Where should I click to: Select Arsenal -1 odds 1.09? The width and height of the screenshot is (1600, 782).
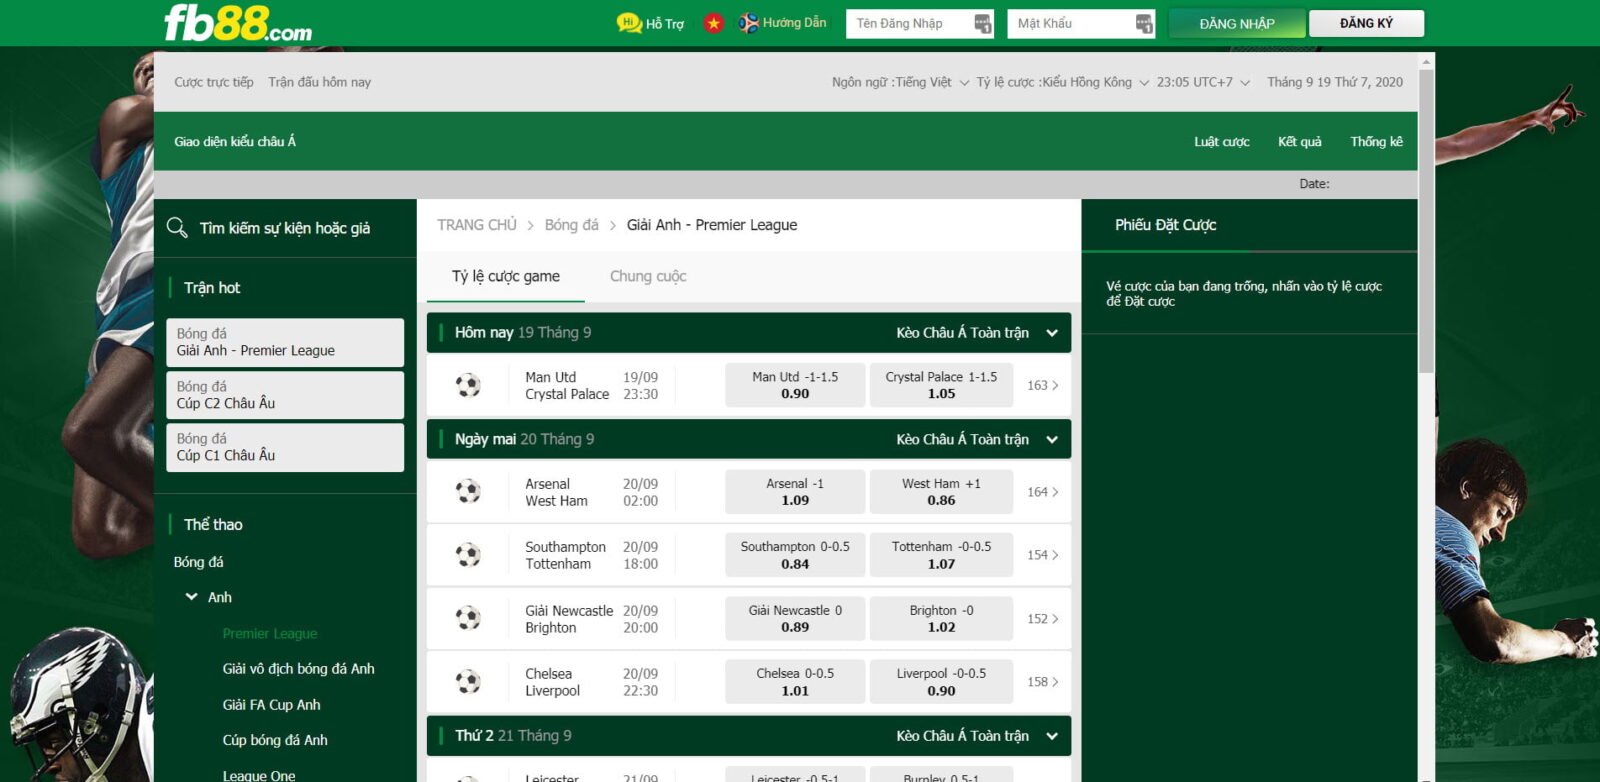795,492
